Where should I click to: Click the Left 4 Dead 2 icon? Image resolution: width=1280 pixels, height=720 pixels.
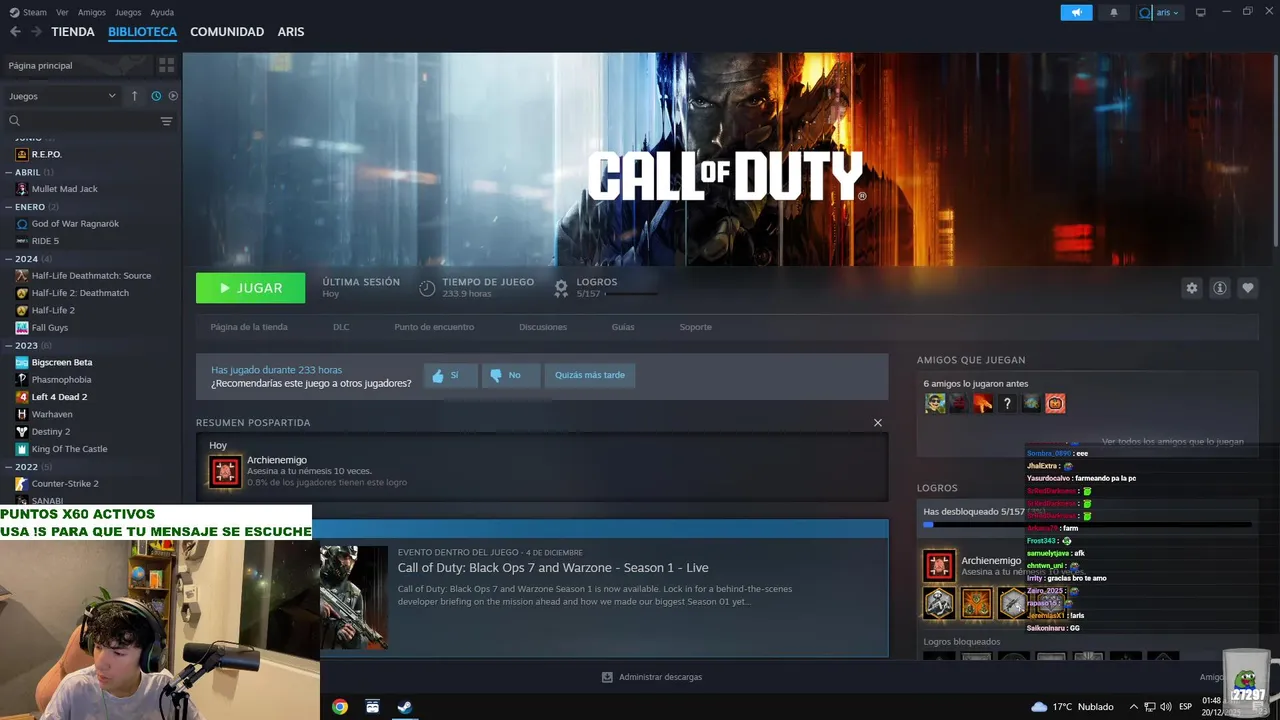click(x=22, y=397)
